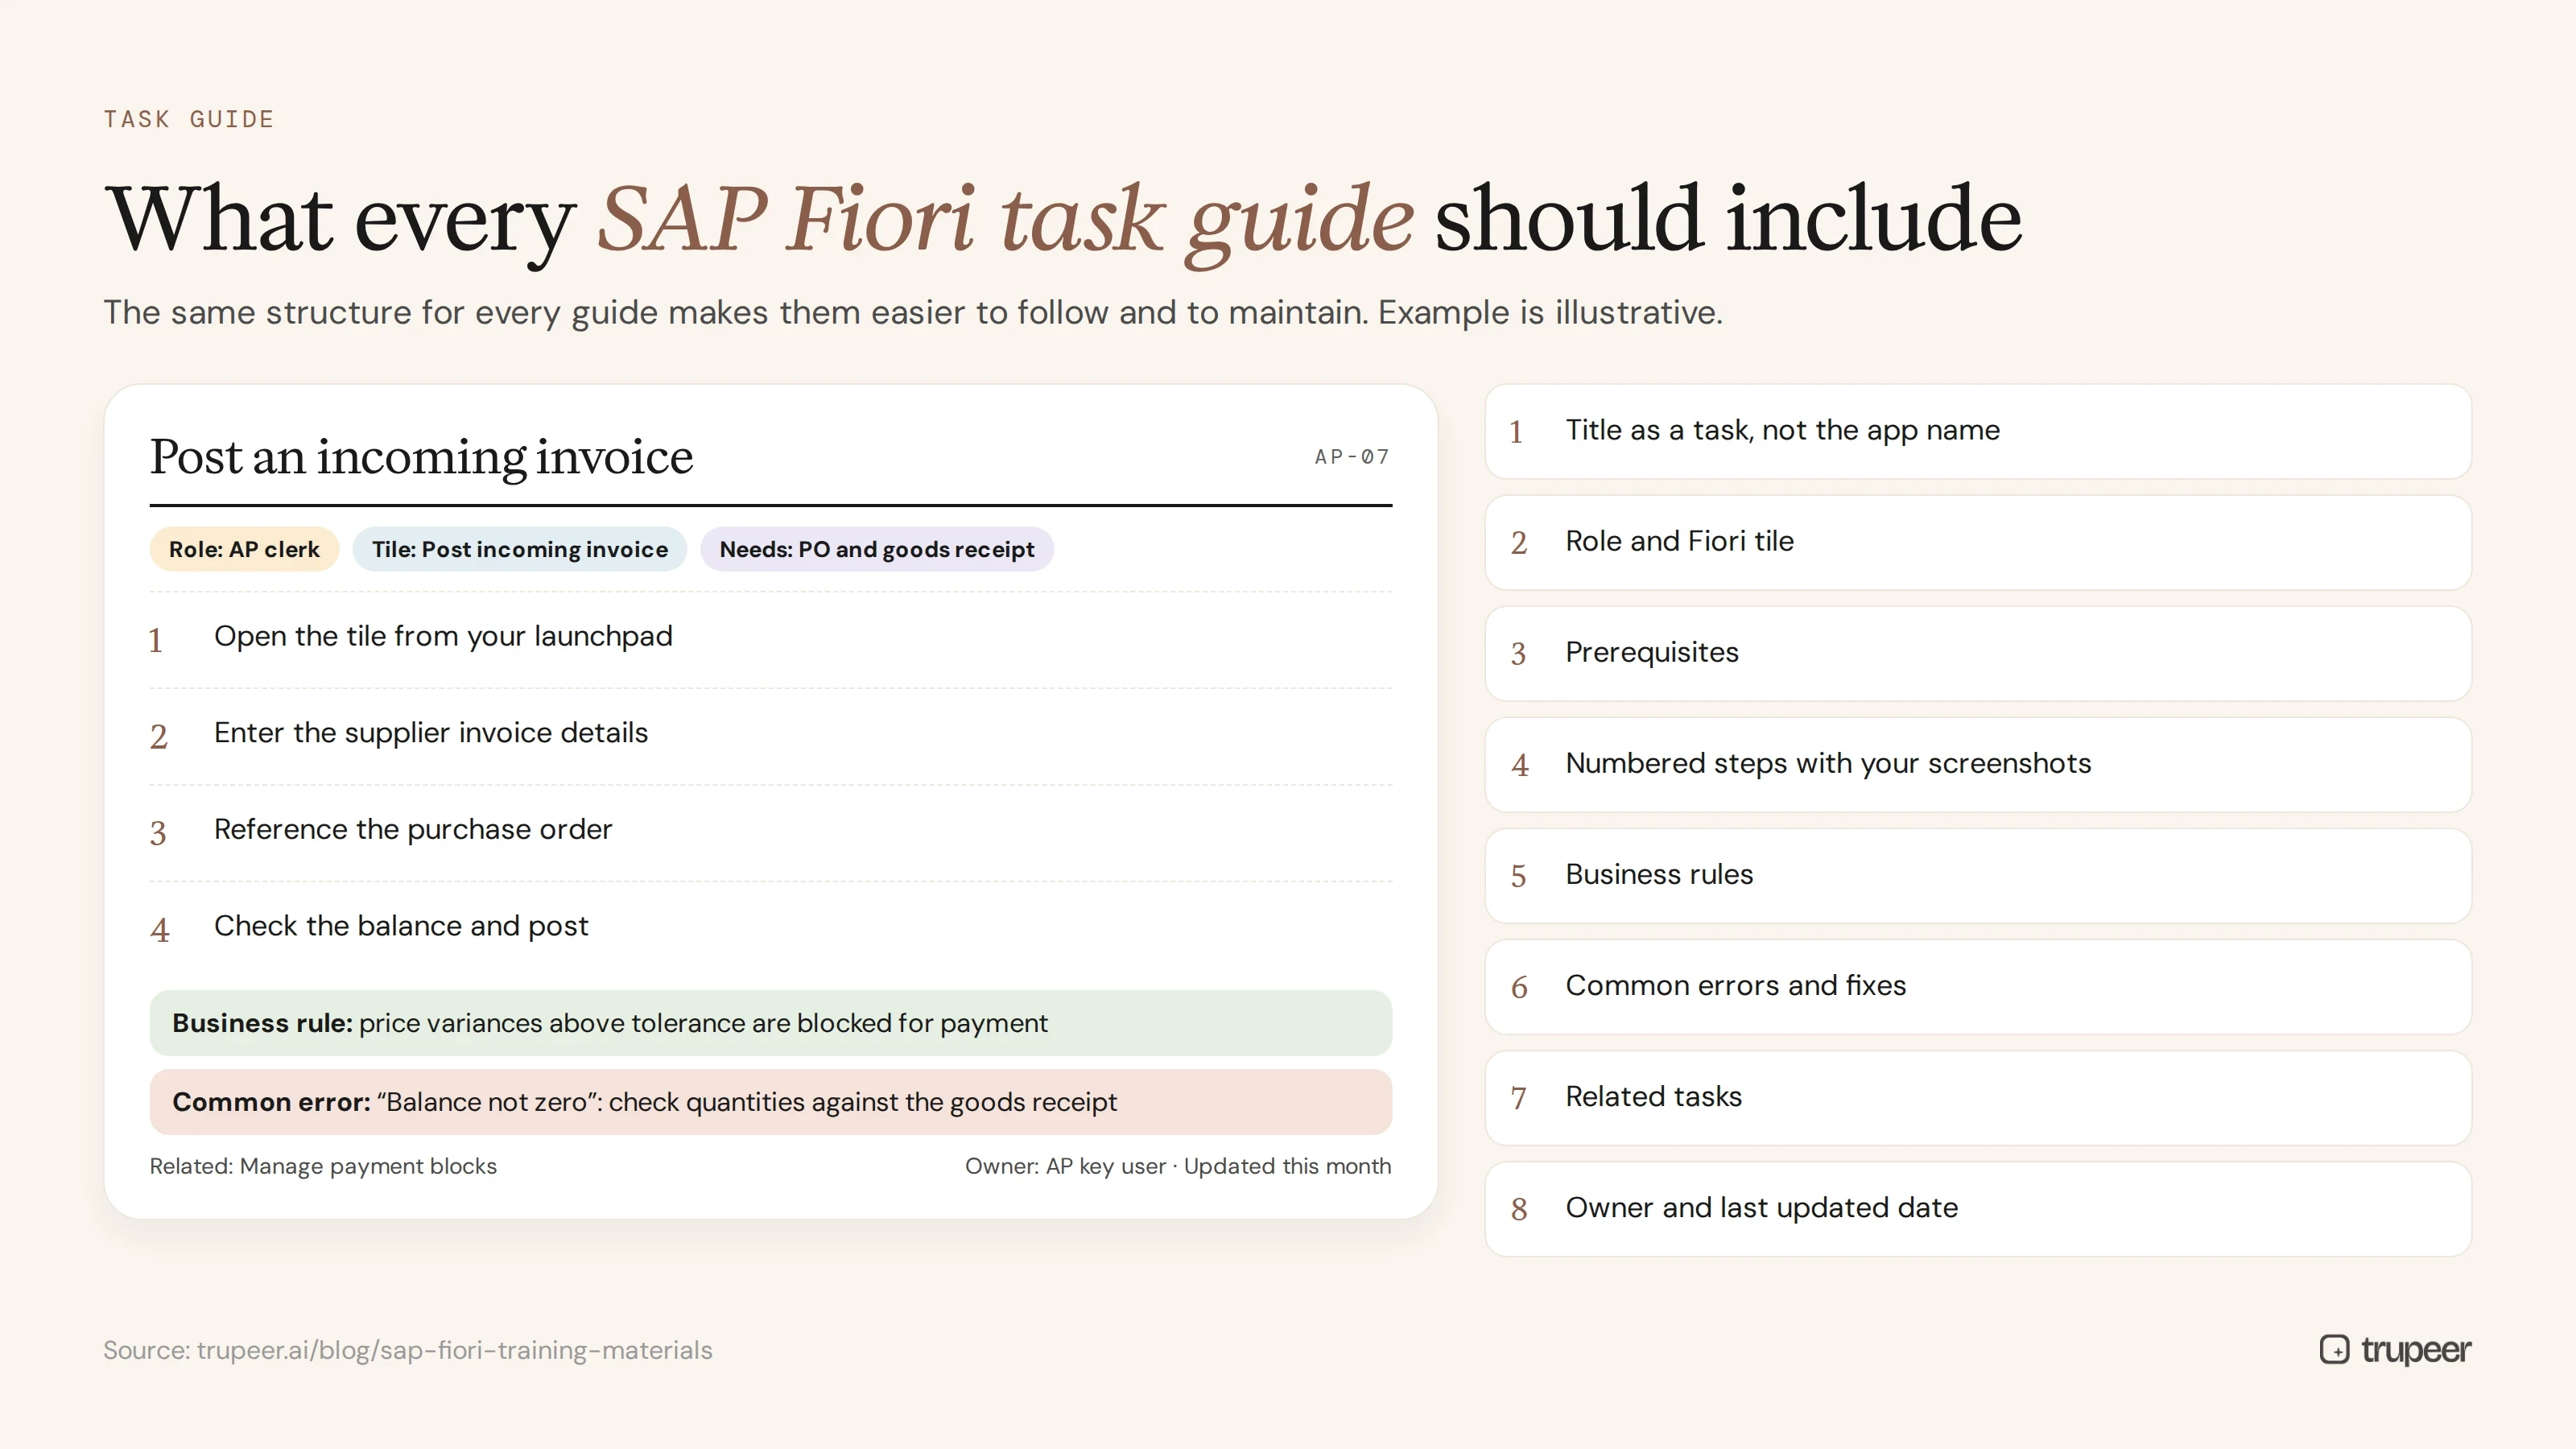Select the 'Role and Fiori tile' item
Viewport: 2576px width, 1449px height.
pyautogui.click(x=1977, y=542)
